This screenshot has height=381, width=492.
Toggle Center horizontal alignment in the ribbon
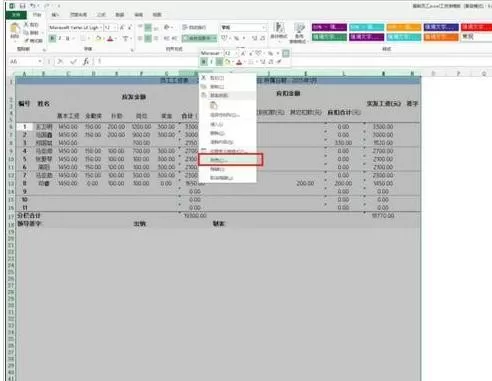148,38
